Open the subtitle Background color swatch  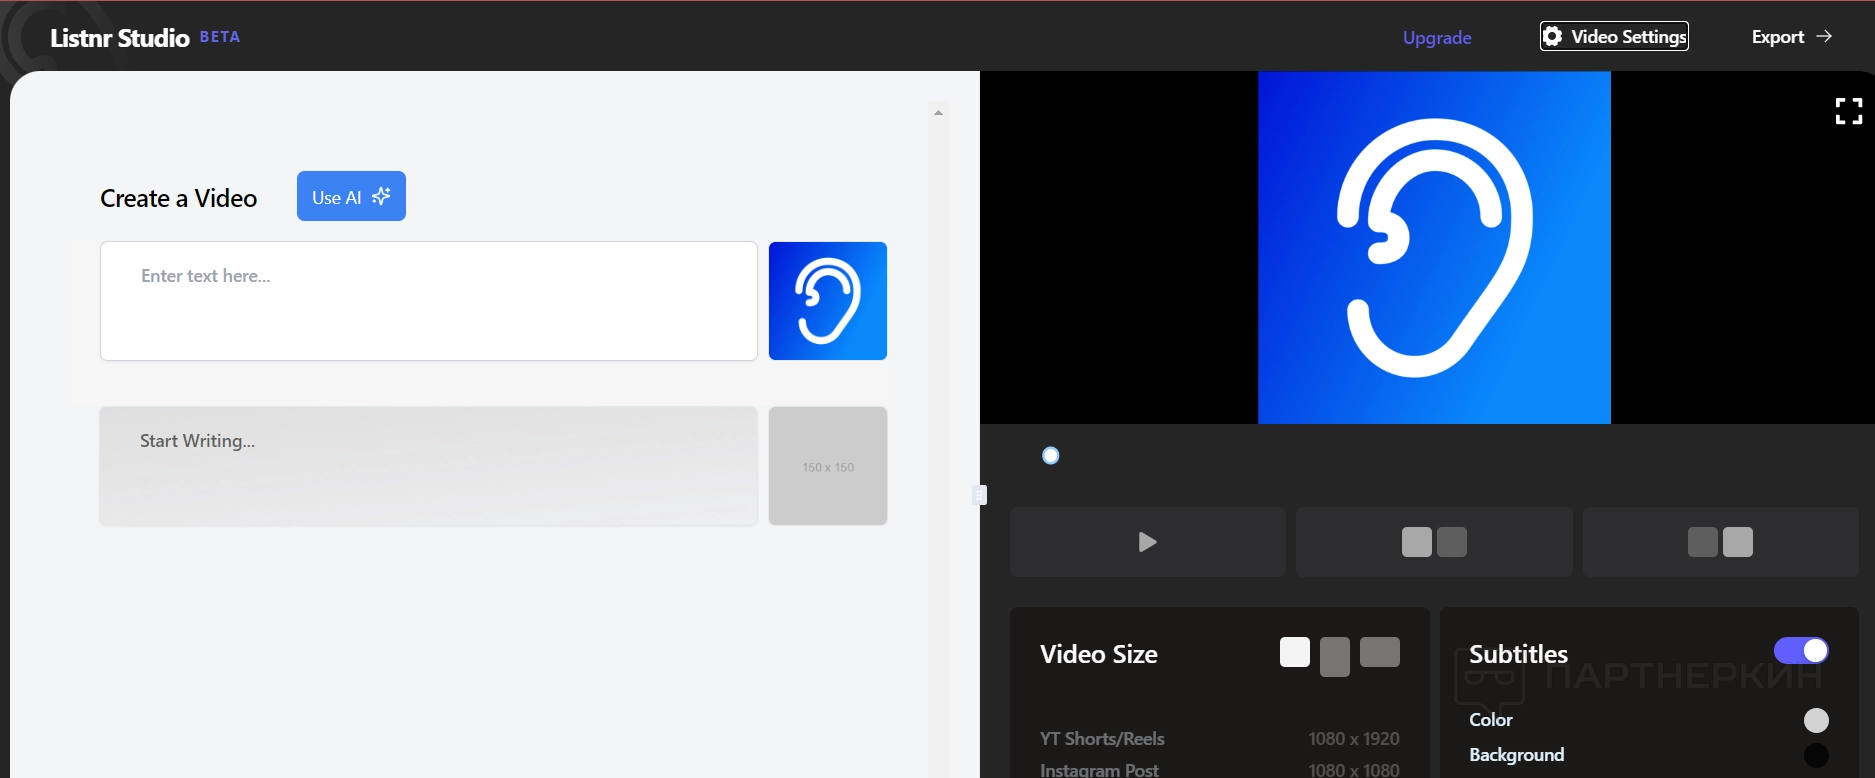(x=1816, y=755)
